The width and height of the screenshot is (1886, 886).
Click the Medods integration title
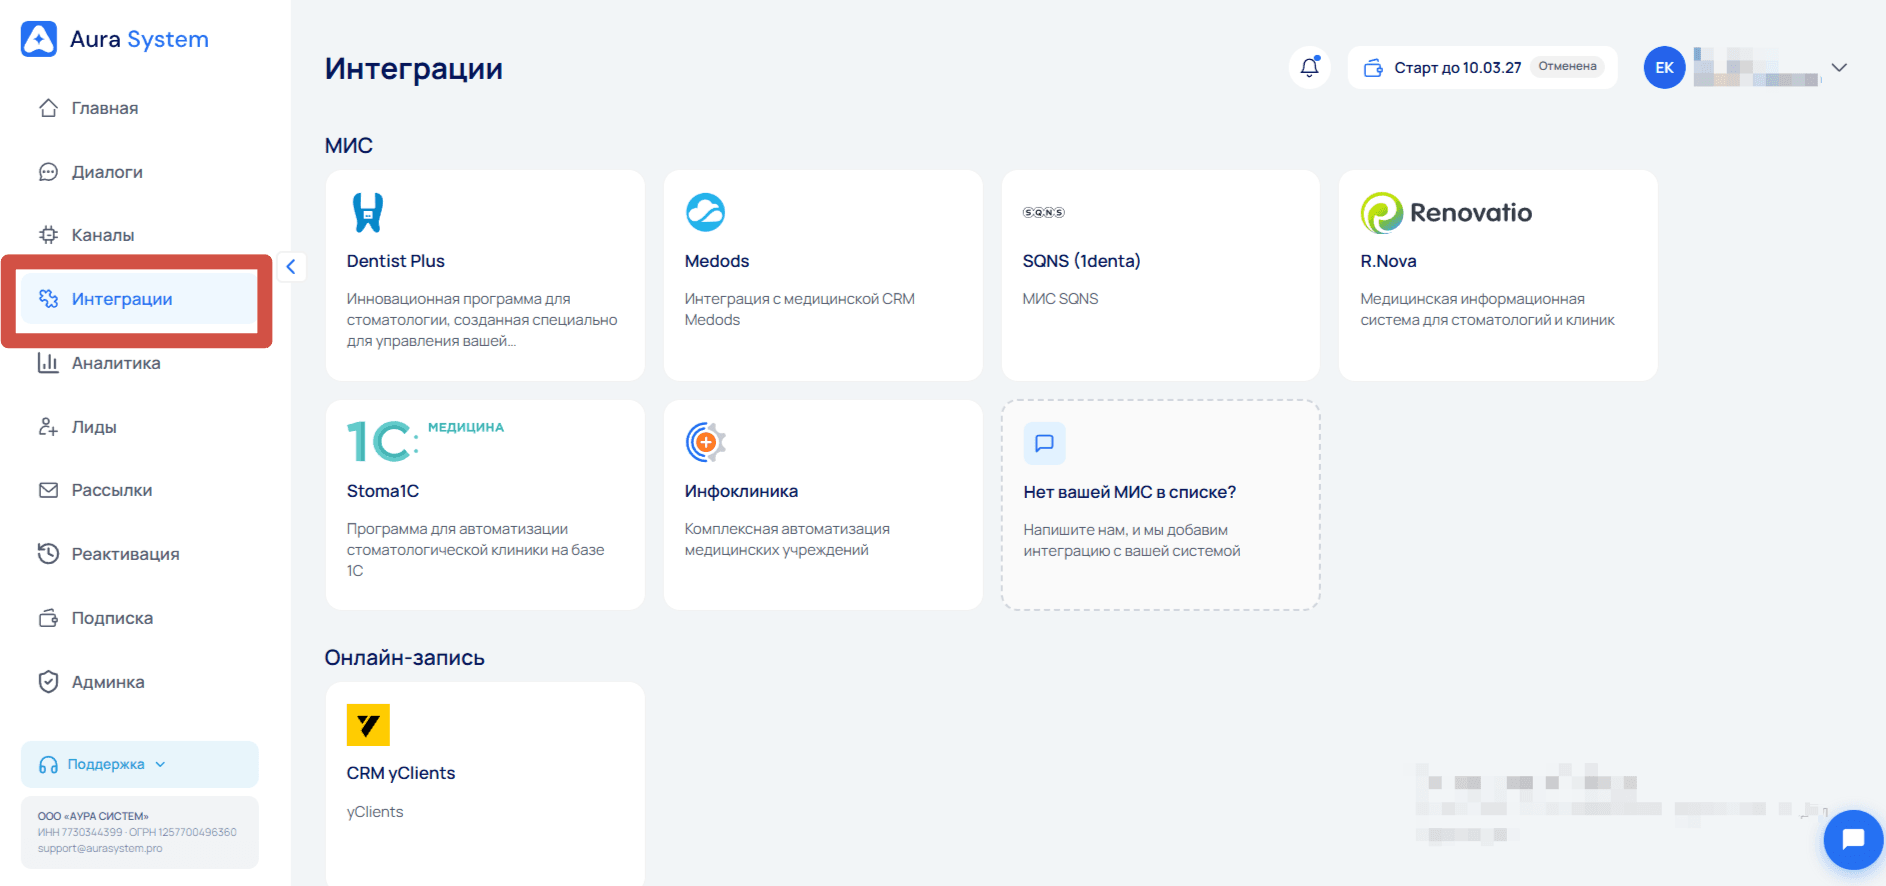point(717,261)
